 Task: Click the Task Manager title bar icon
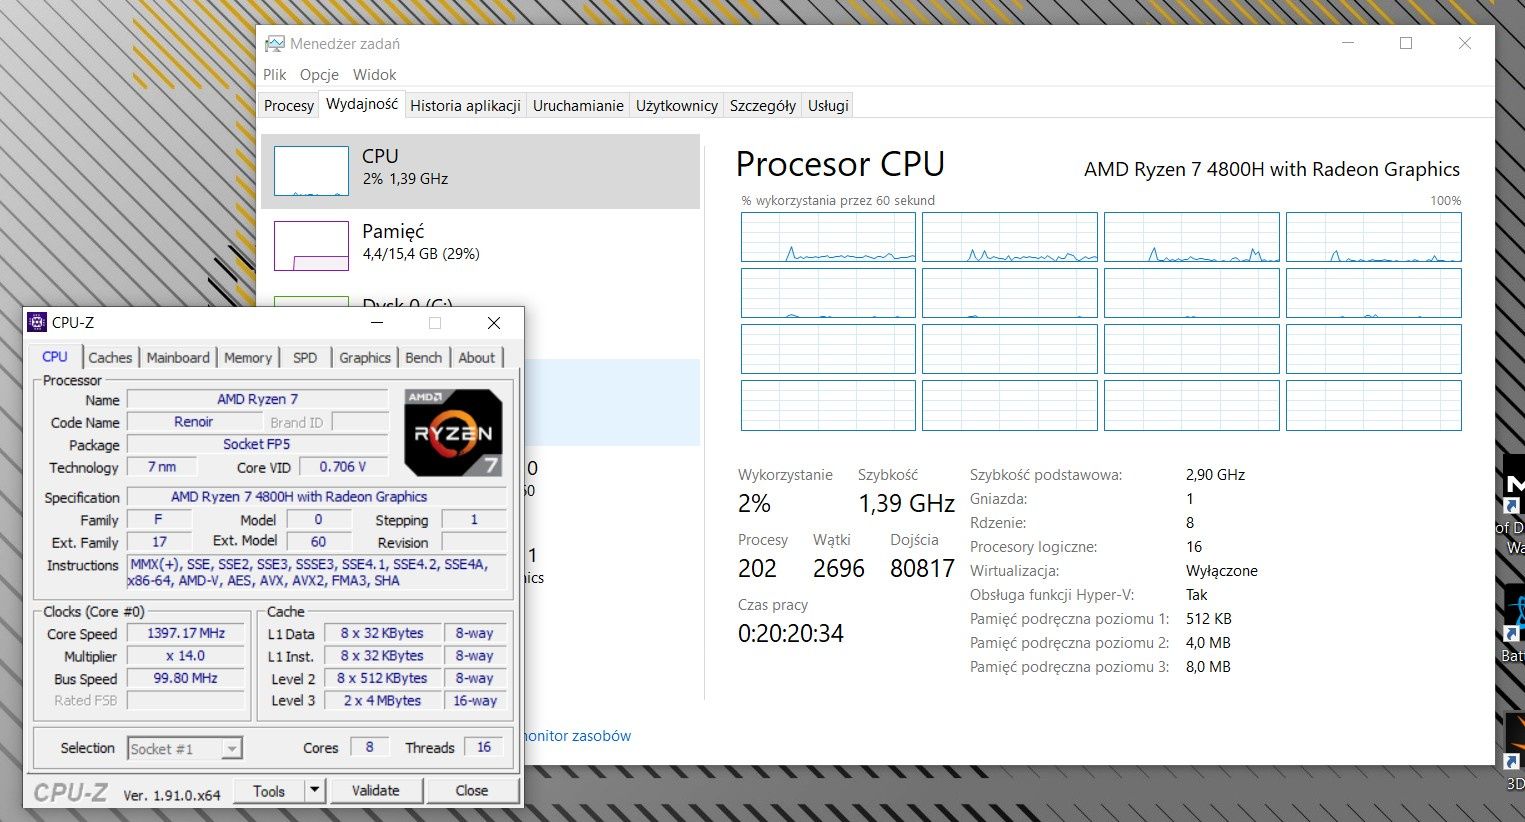click(274, 44)
